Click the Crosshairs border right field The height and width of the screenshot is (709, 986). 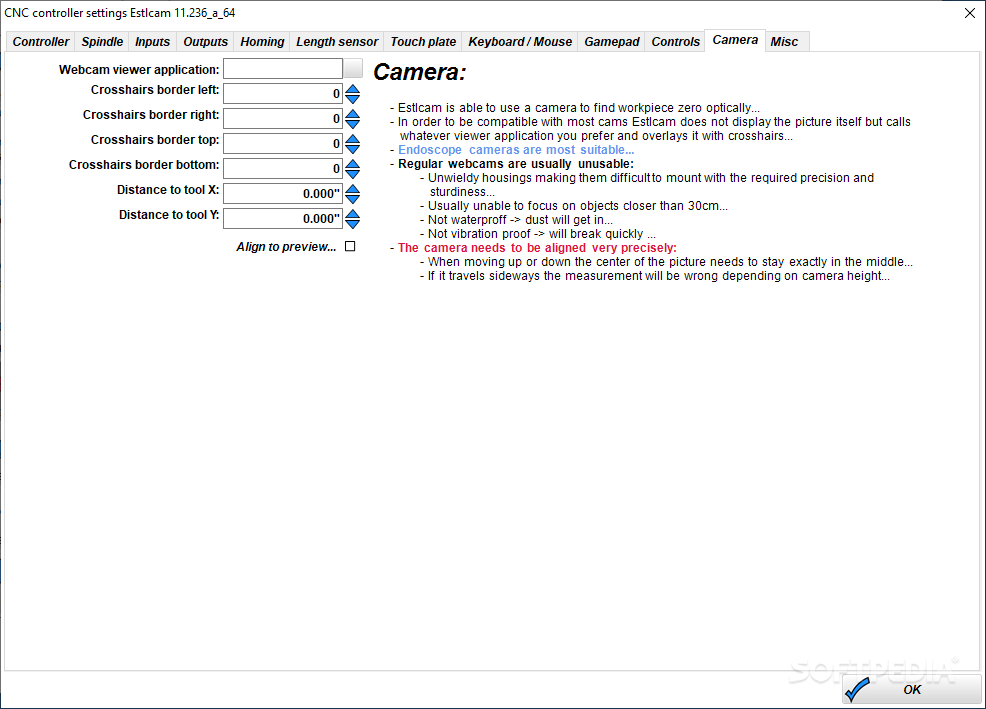pos(283,119)
